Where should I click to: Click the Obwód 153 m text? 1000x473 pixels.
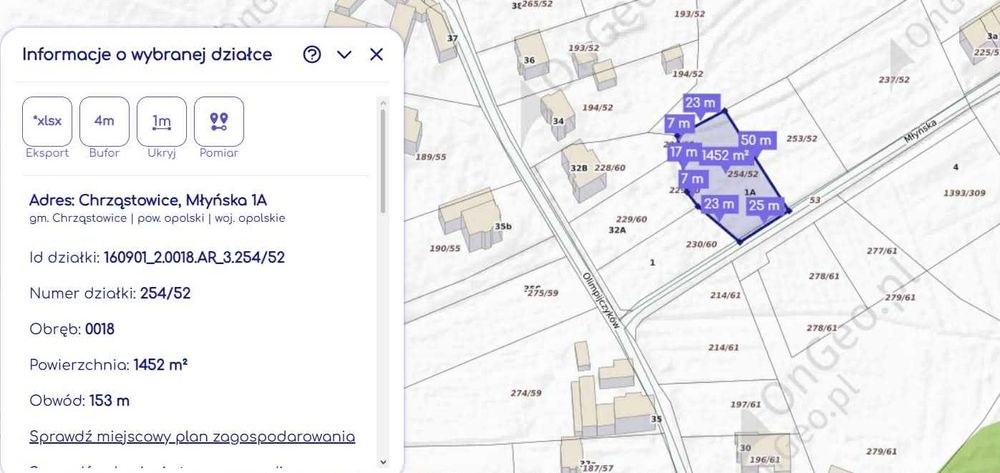point(80,401)
